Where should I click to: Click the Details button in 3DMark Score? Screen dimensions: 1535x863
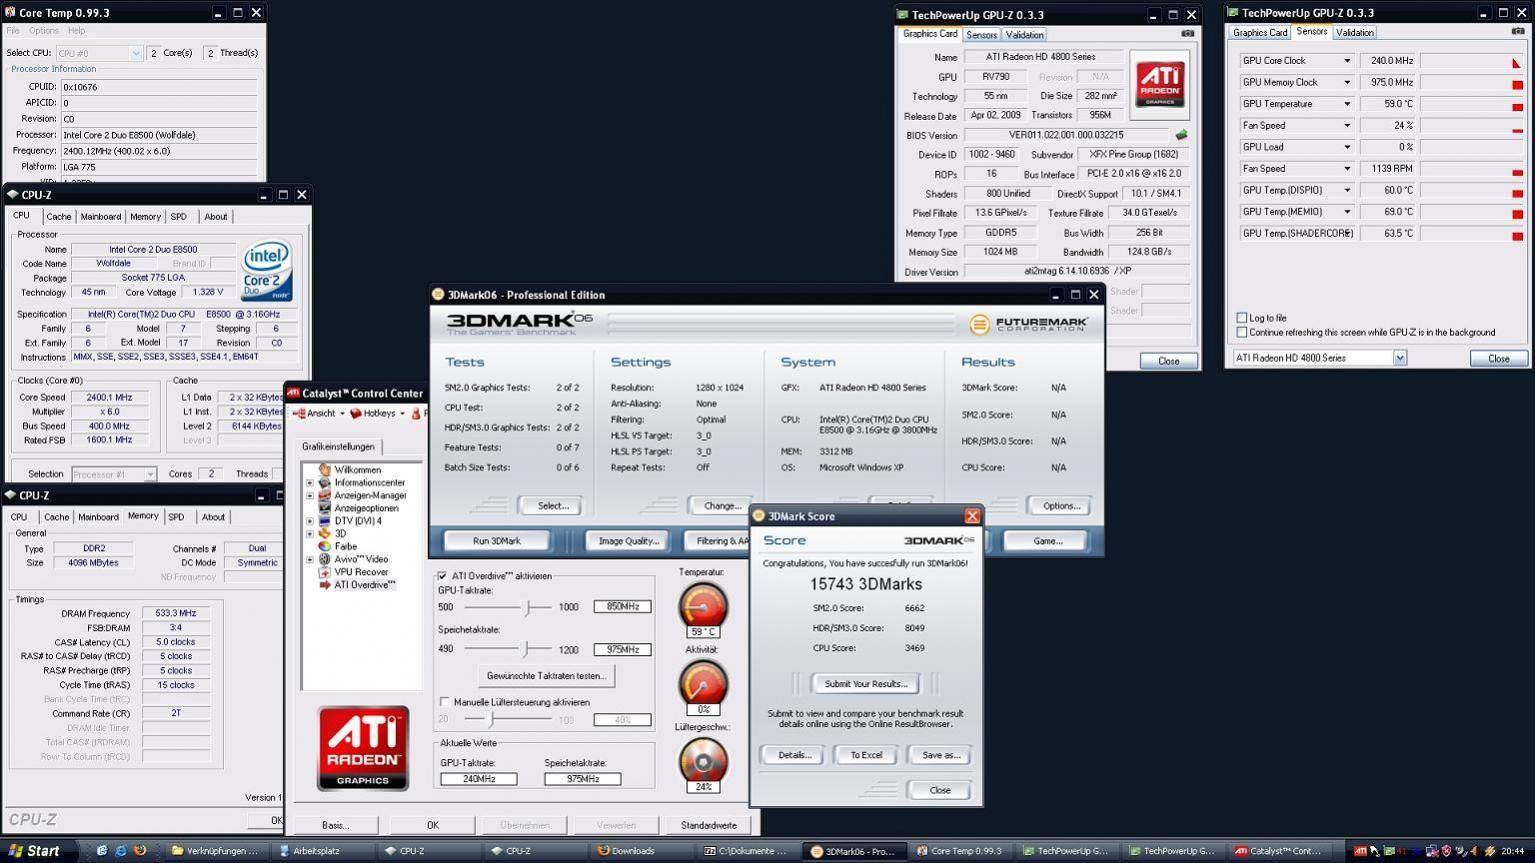point(795,755)
